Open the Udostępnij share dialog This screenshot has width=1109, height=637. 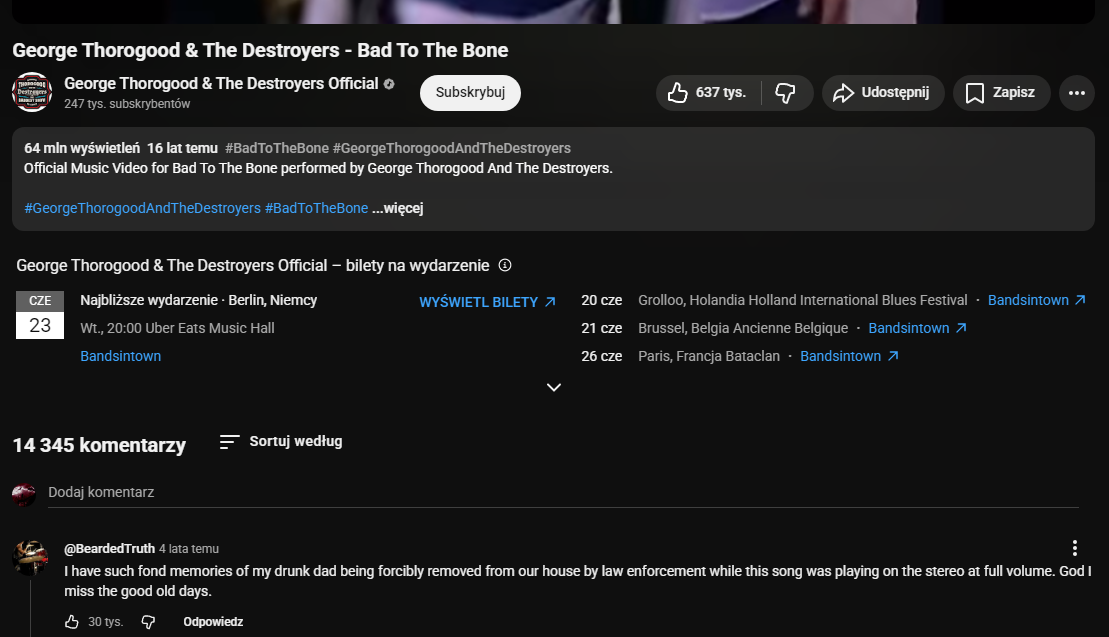(x=883, y=93)
